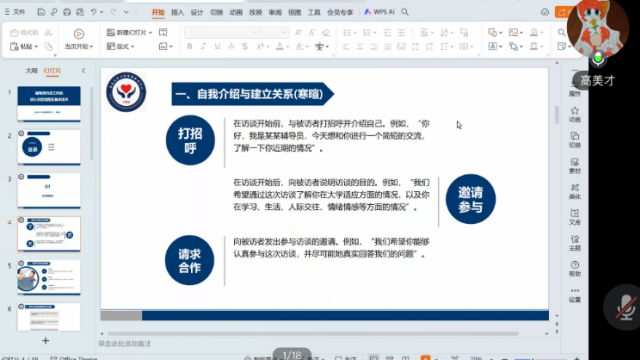Click the Undo arrow icon

tap(93, 12)
